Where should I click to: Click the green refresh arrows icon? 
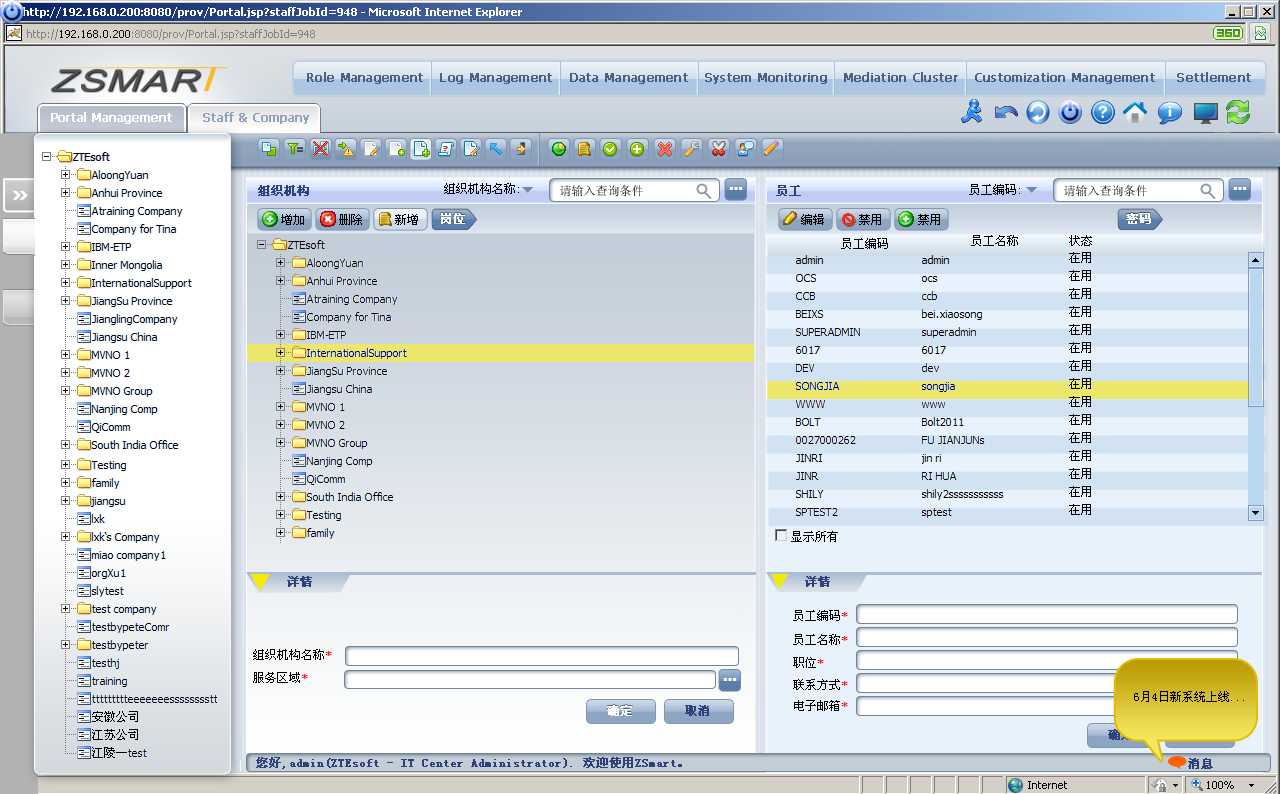pos(1238,112)
